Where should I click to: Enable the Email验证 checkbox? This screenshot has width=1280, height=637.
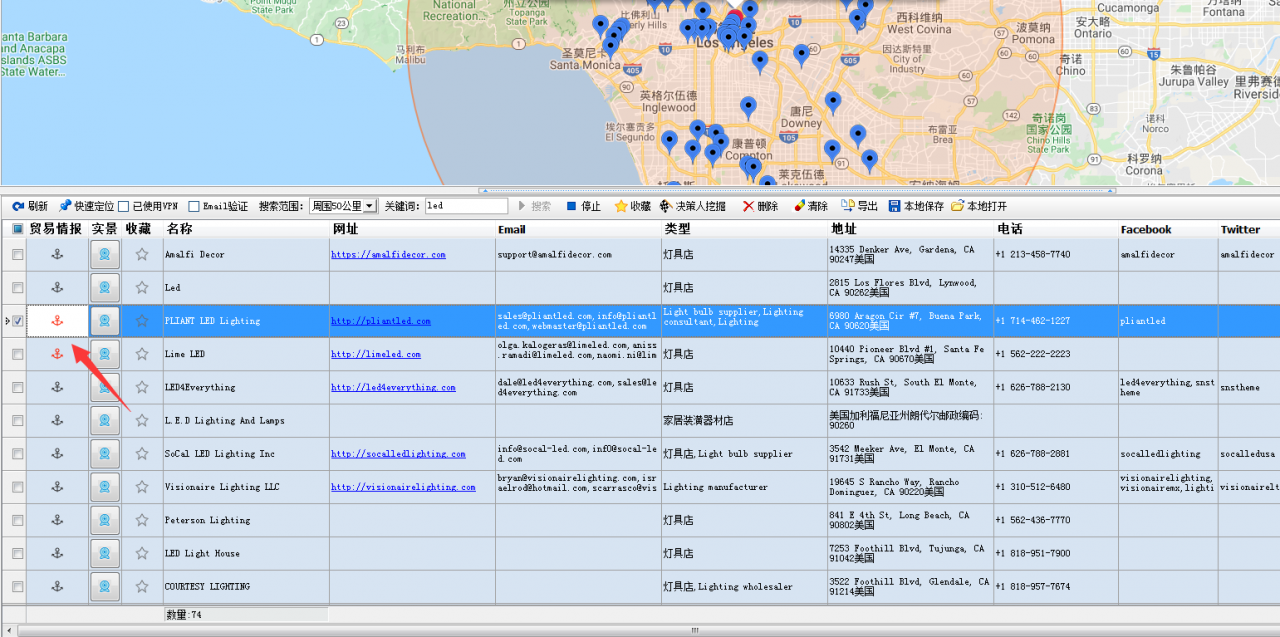coord(194,206)
